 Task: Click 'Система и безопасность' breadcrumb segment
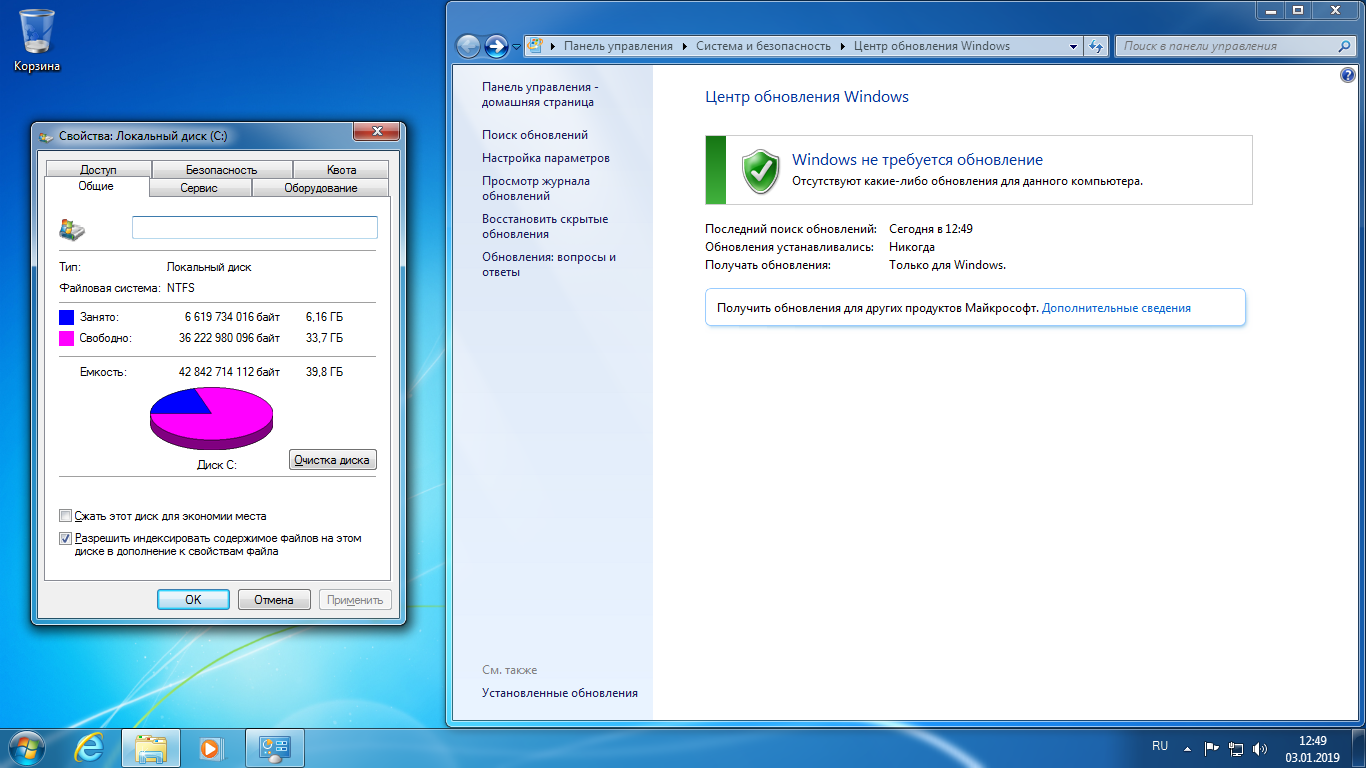click(x=764, y=46)
